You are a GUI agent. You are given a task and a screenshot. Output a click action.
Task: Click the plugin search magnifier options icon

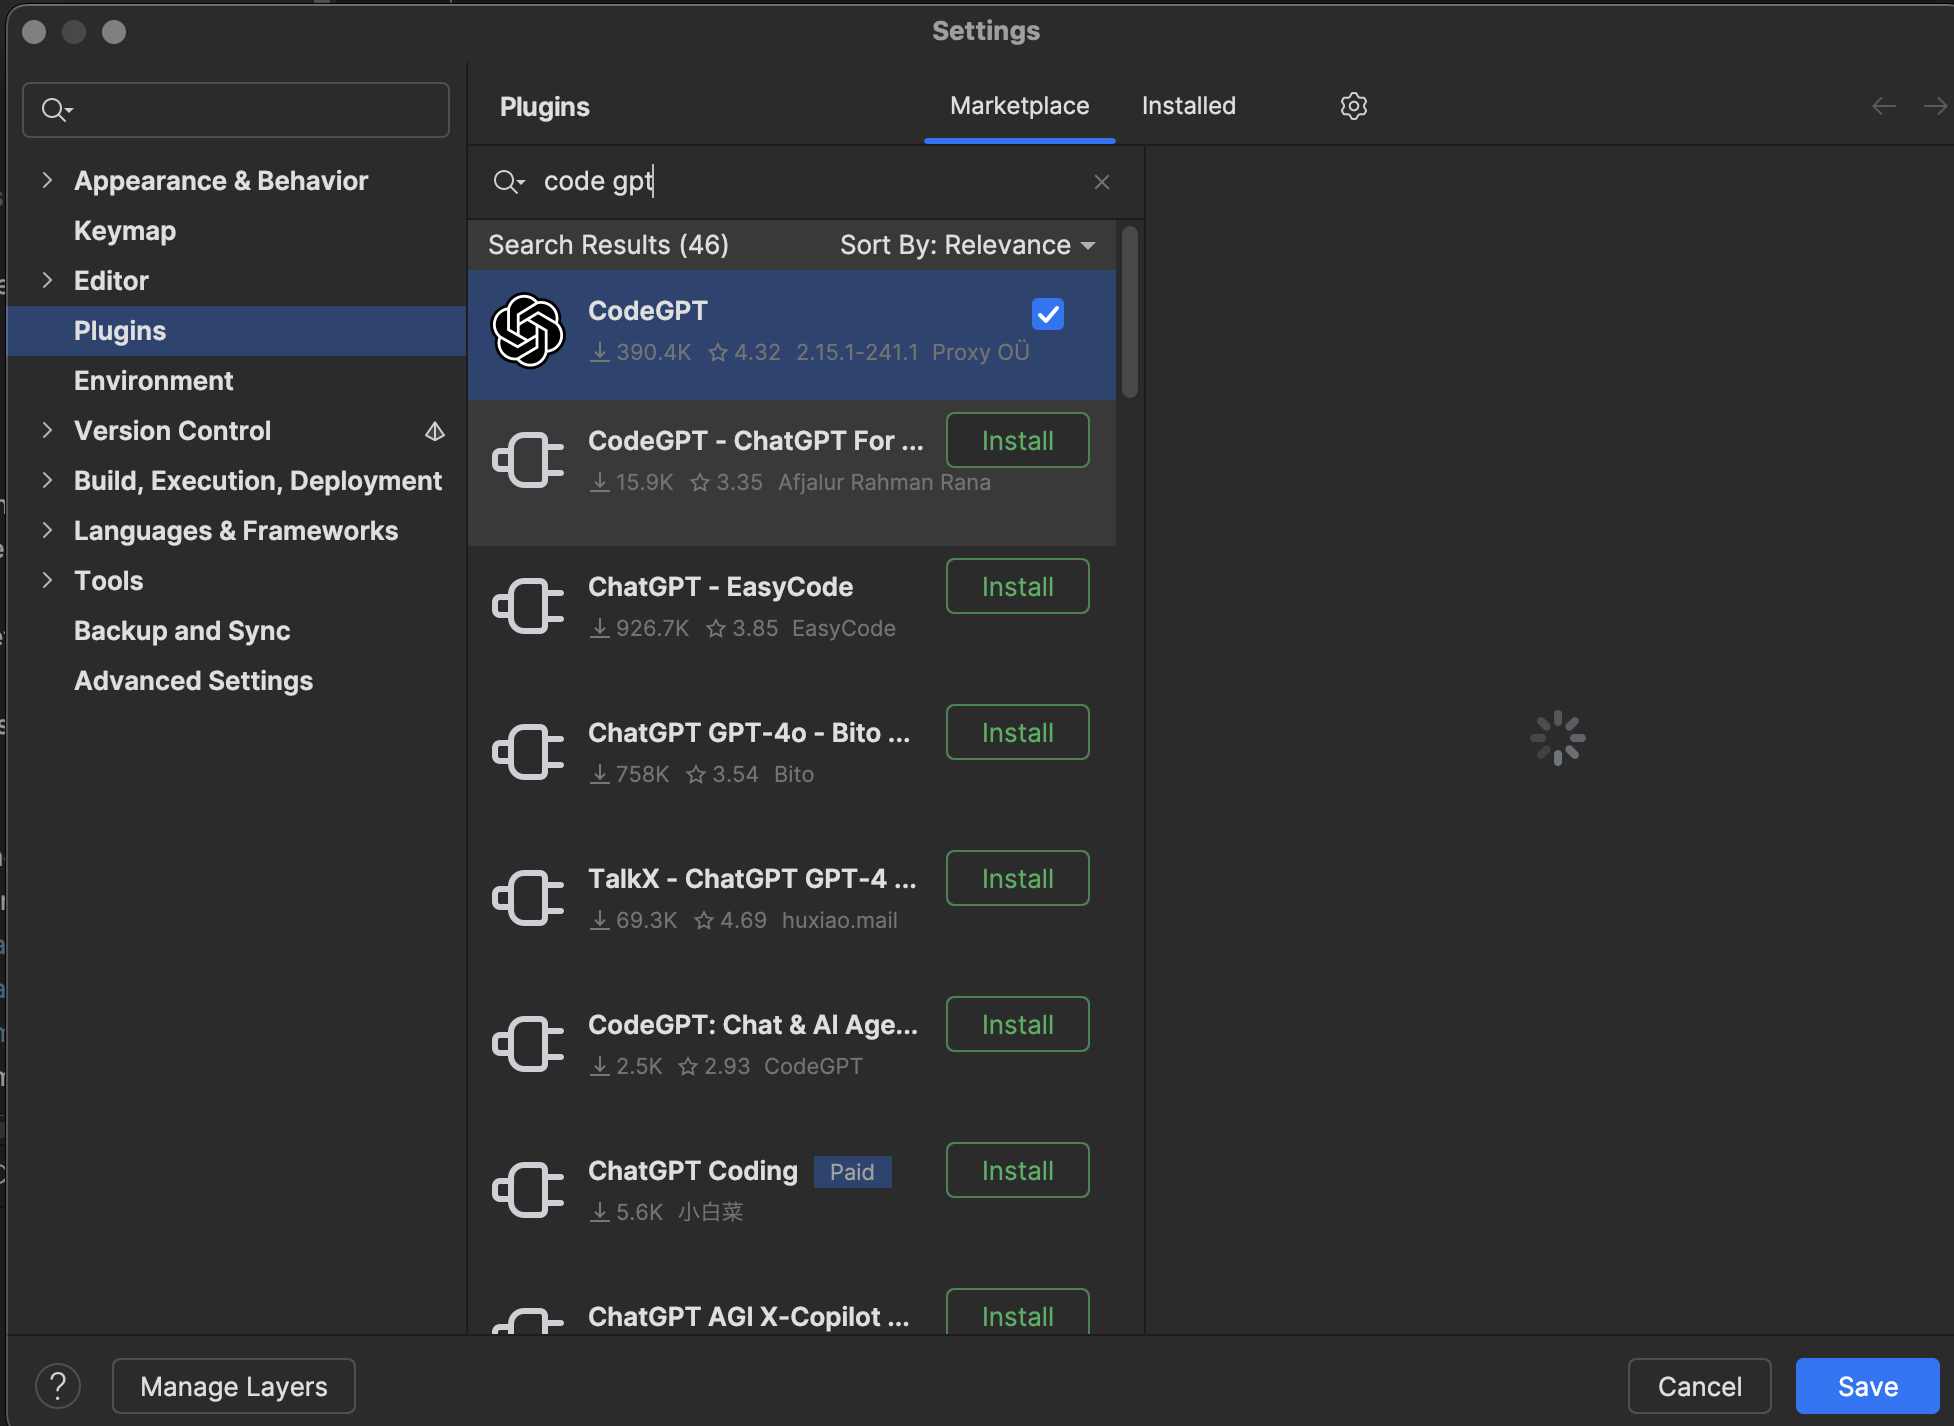coord(509,182)
